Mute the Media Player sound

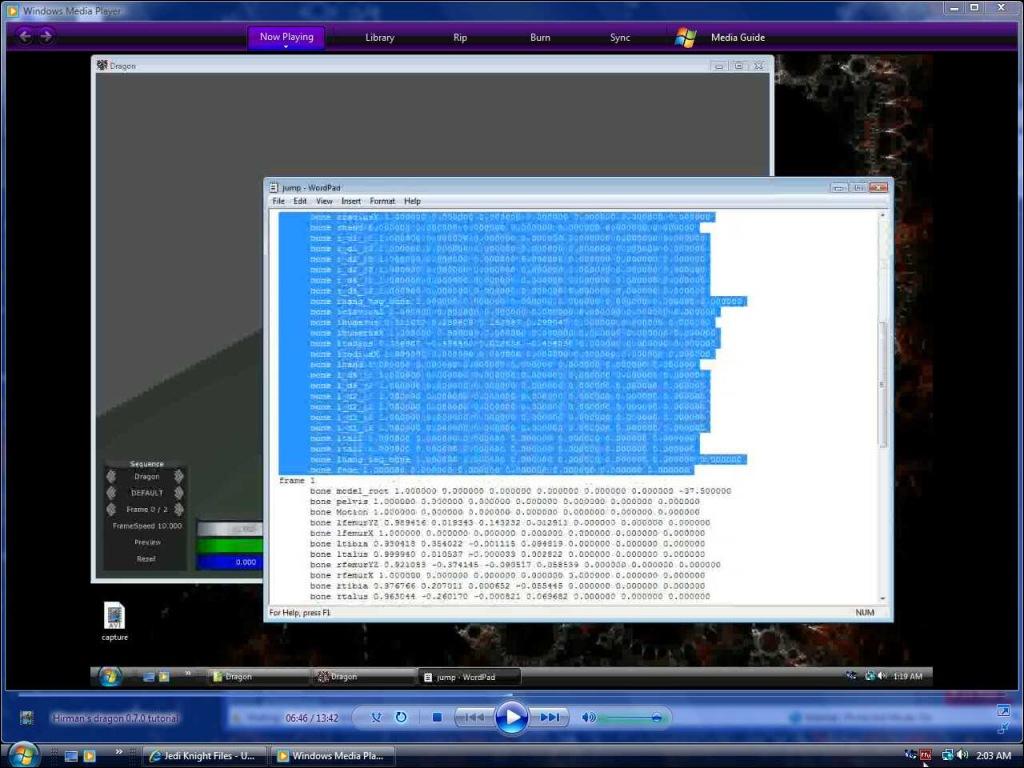589,717
